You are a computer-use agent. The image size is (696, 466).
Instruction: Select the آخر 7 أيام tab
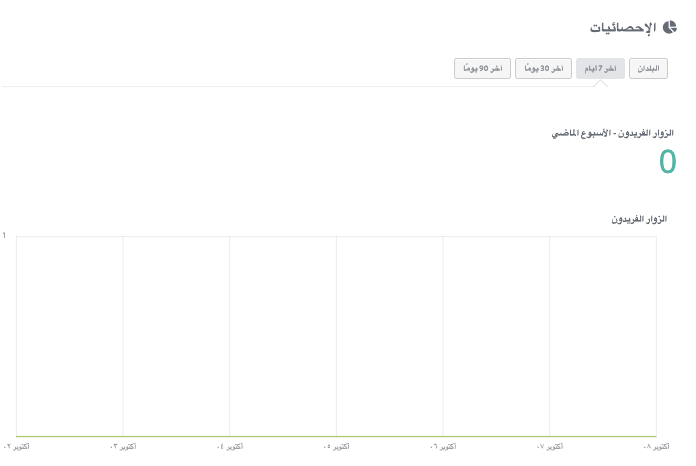coord(600,68)
